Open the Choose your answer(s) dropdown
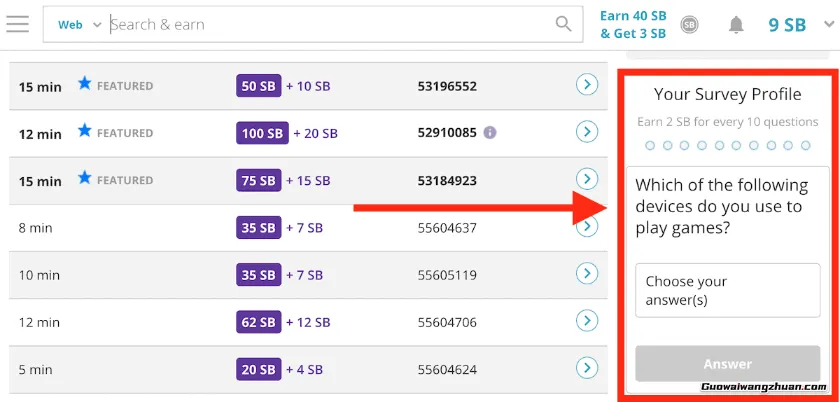This screenshot has height=402, width=840. click(x=727, y=290)
